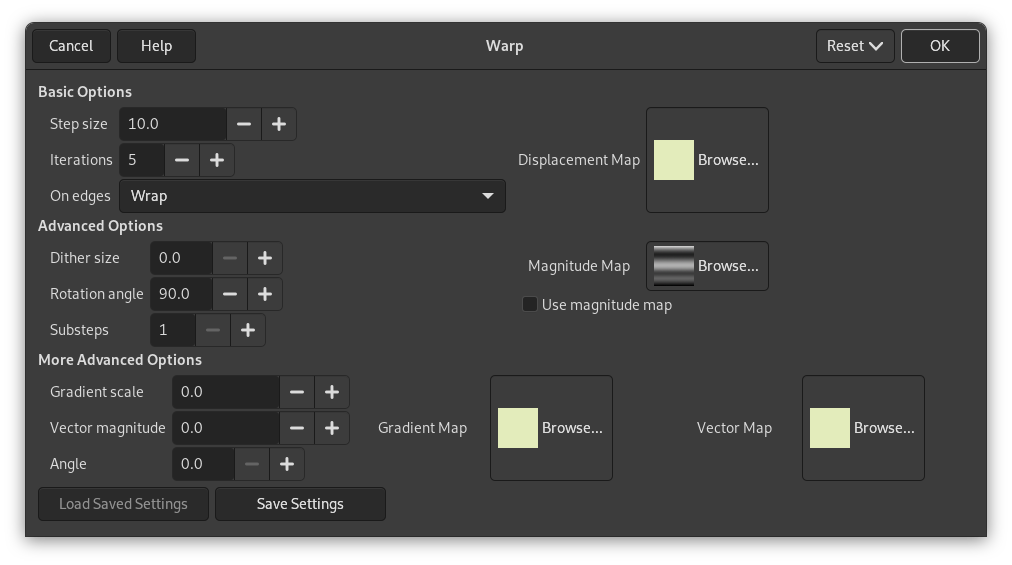
Task: Increase Rotation angle with plus icon
Action: 265,294
